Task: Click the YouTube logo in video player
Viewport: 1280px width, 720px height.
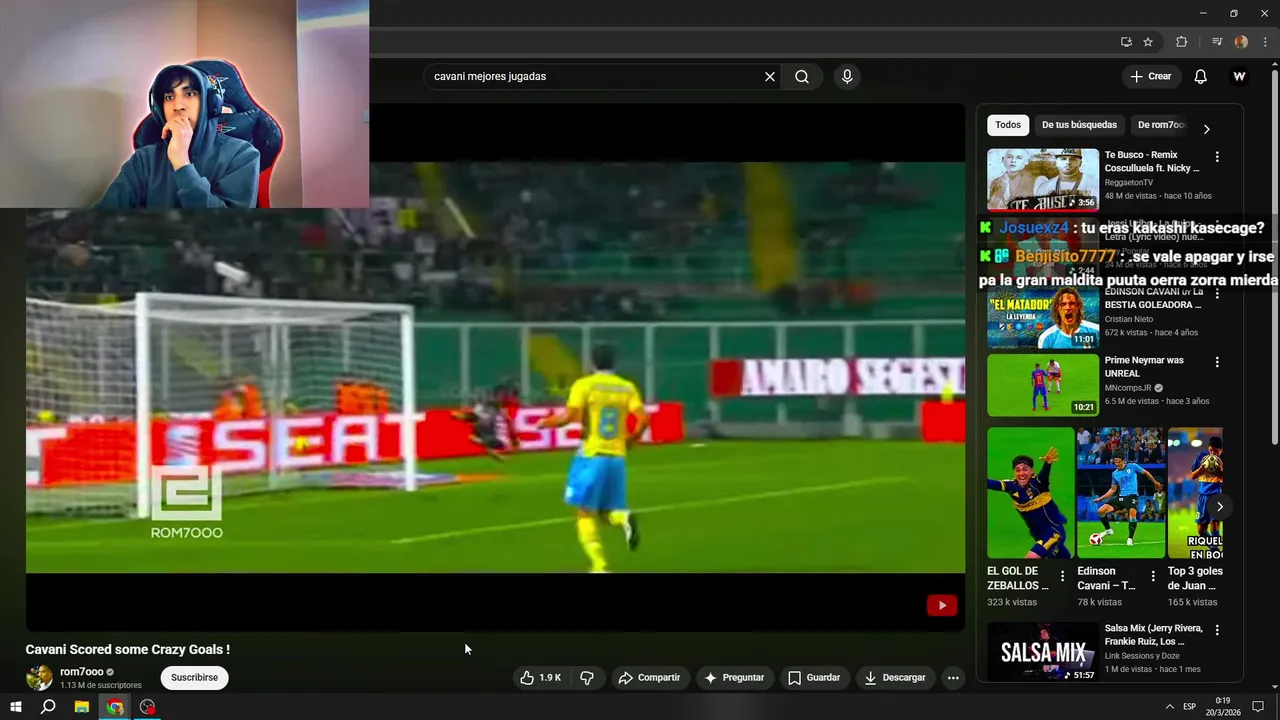Action: pos(941,605)
